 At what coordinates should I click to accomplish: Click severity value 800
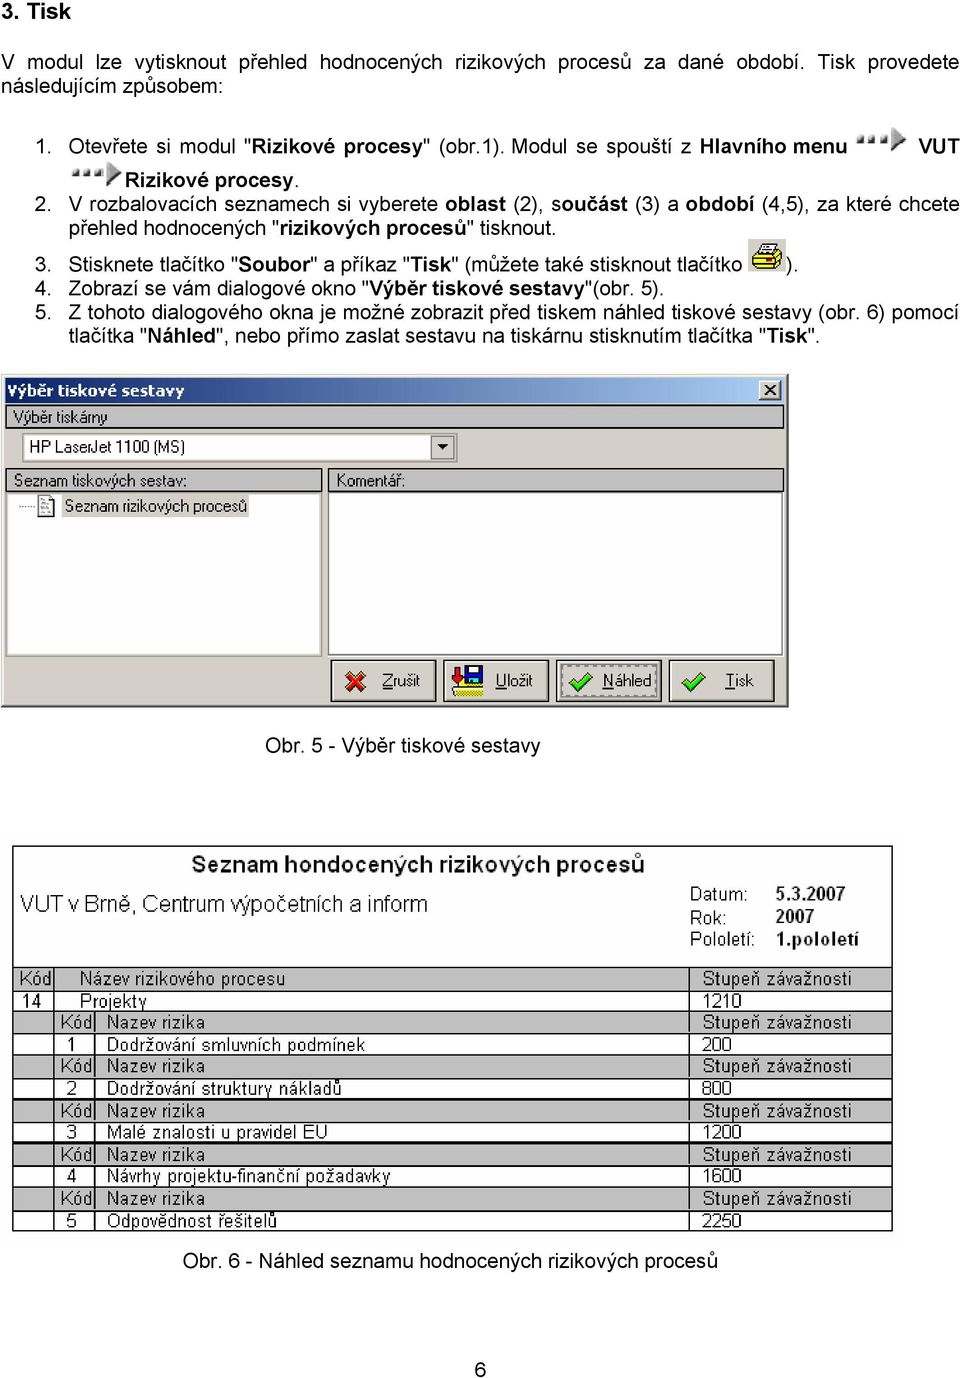(716, 1088)
